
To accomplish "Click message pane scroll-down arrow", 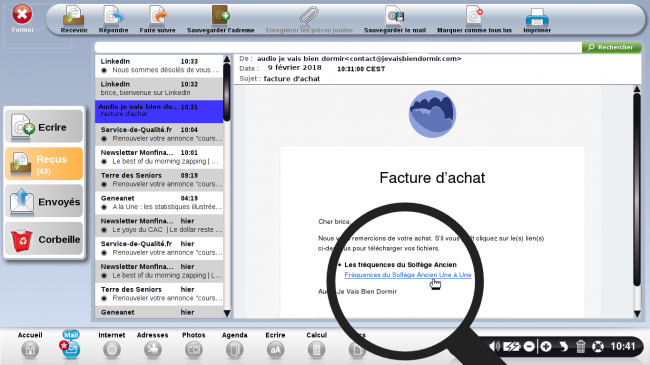I will coord(637,314).
